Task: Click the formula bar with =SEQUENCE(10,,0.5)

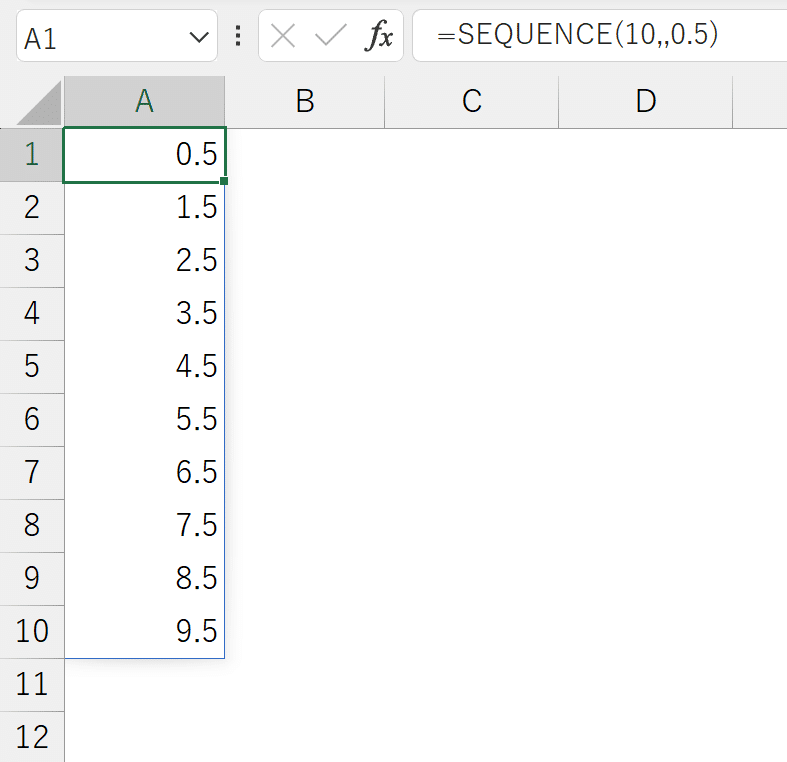Action: (600, 36)
